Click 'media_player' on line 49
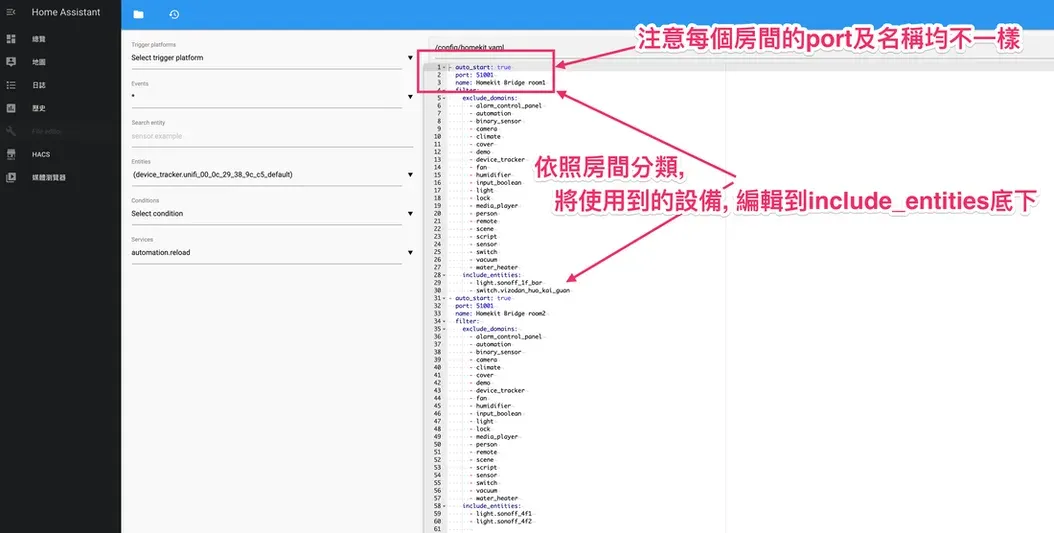Viewport: 1054px width, 533px height. tap(497, 437)
